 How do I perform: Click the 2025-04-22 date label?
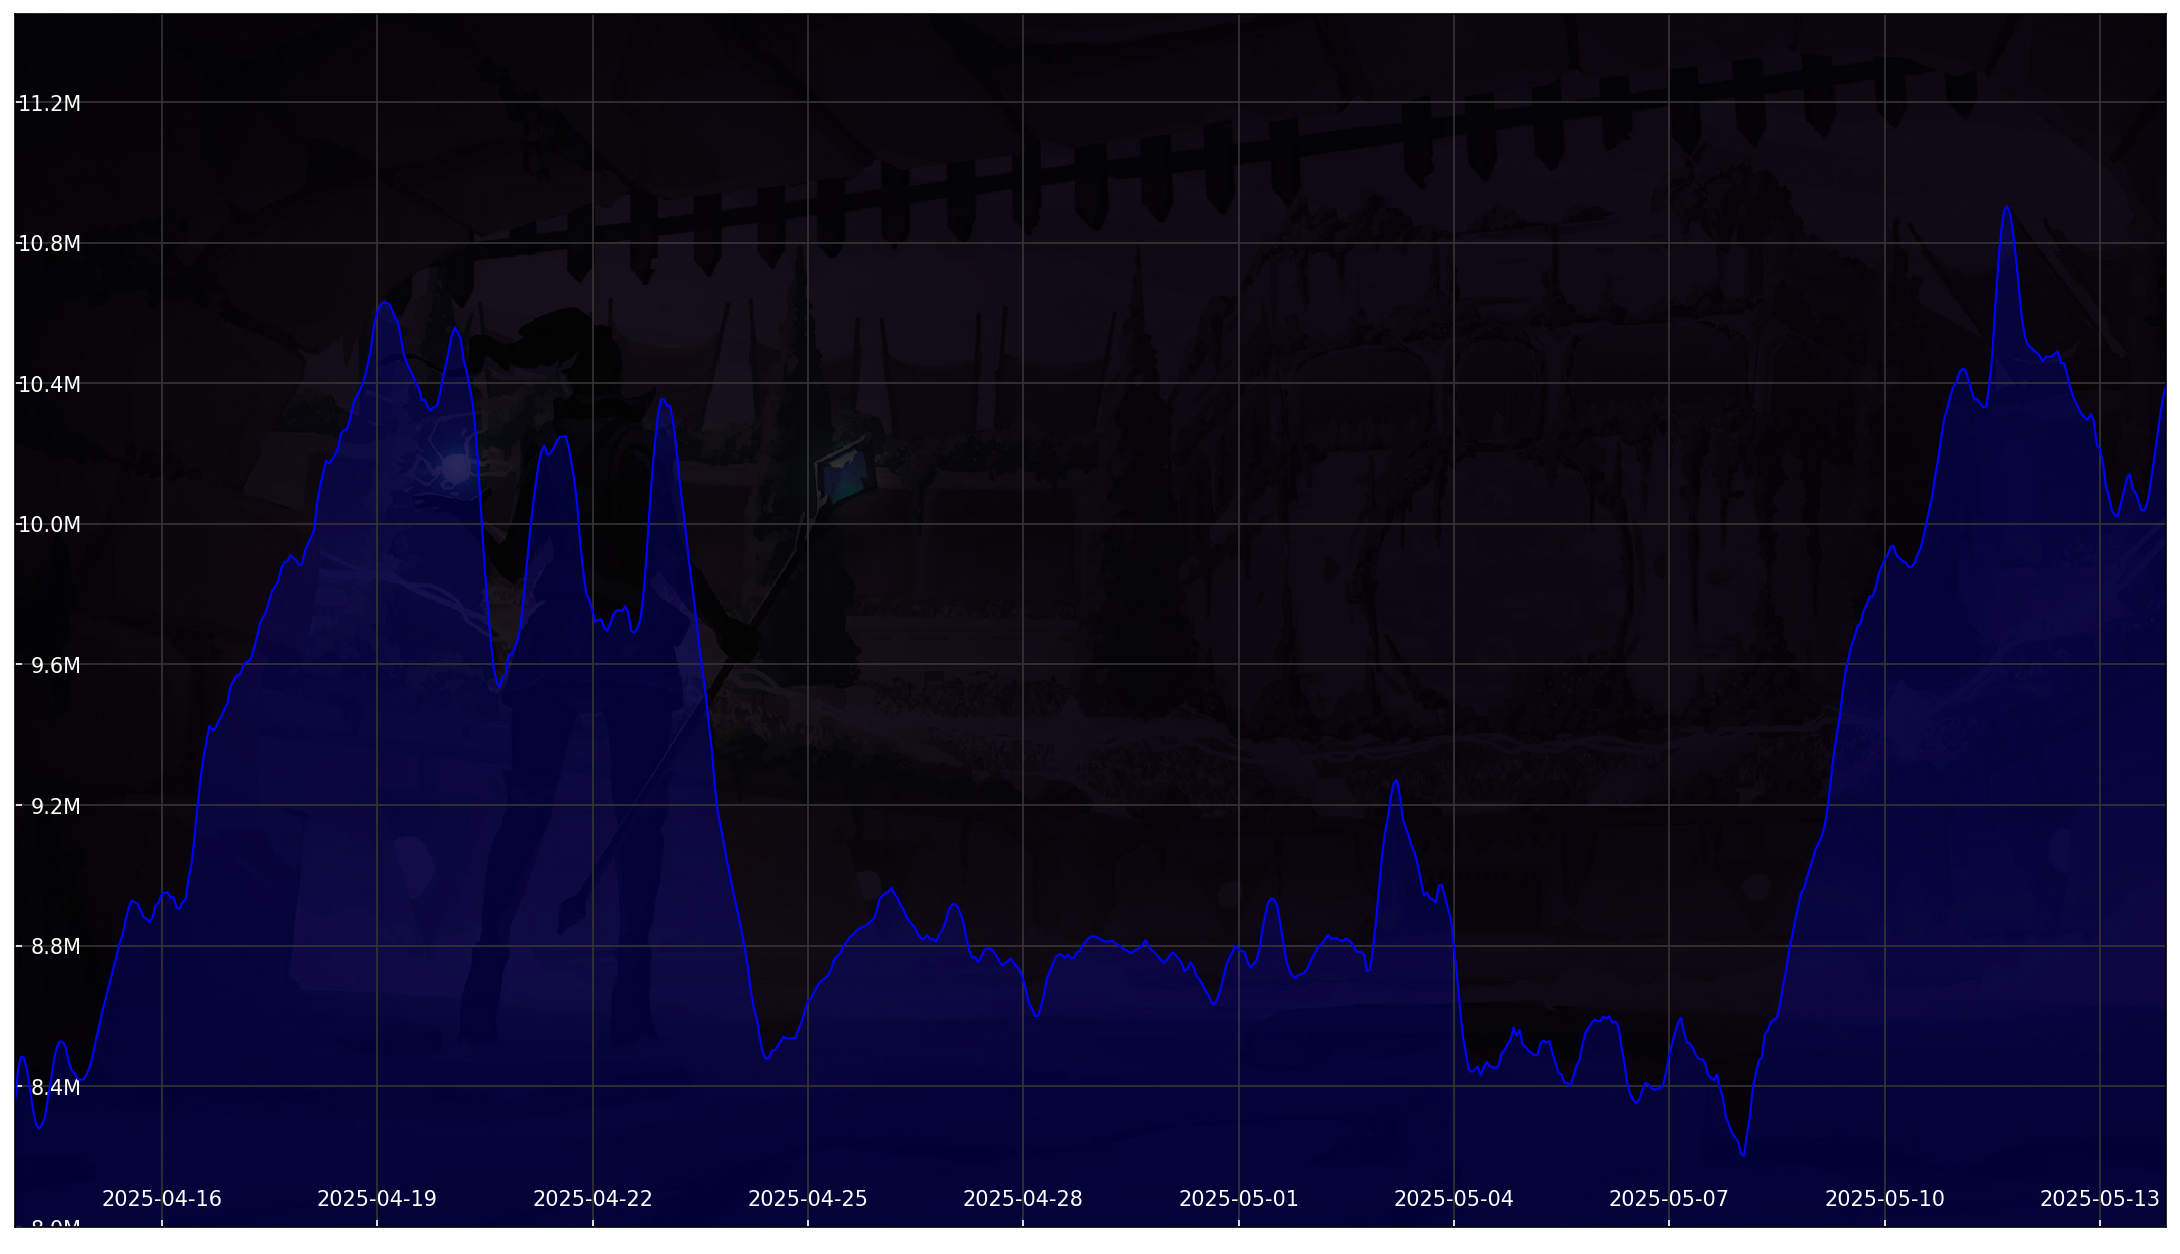(593, 1199)
